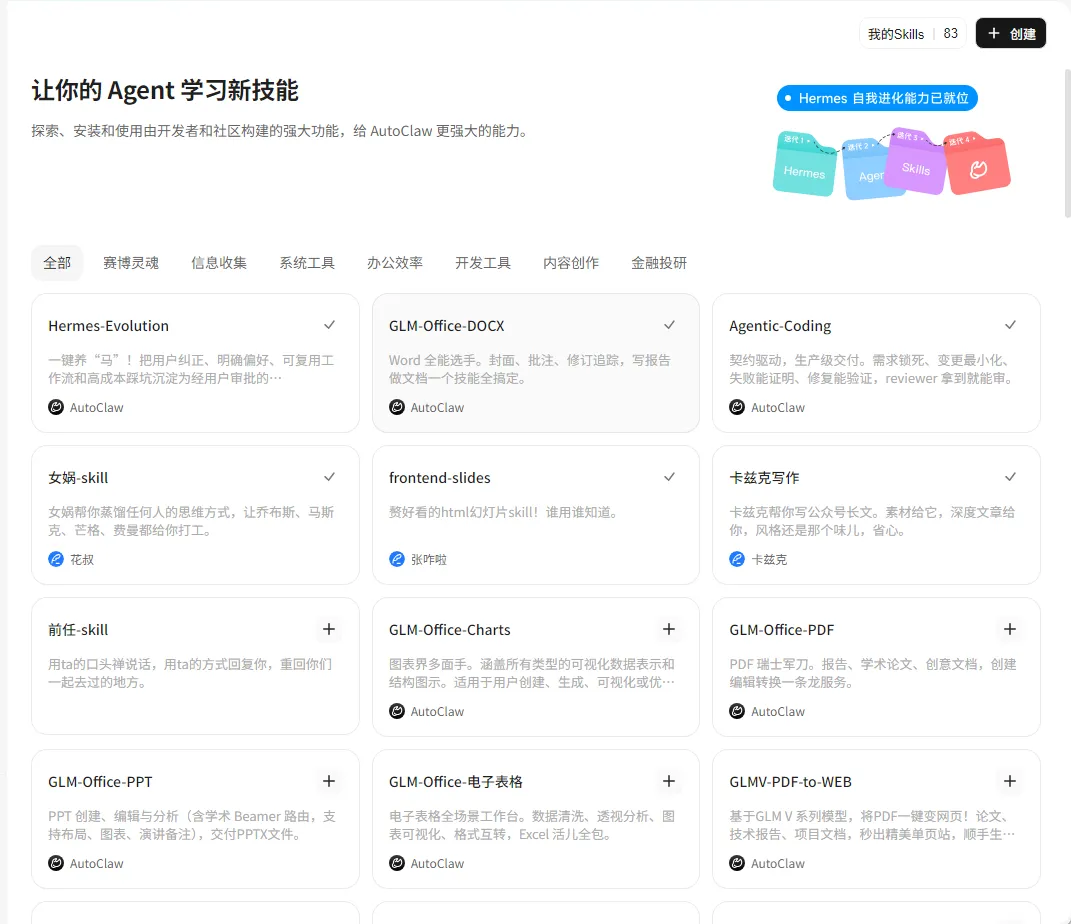
Task: Click the checkmark on Agentic-Coding card
Action: (1010, 325)
